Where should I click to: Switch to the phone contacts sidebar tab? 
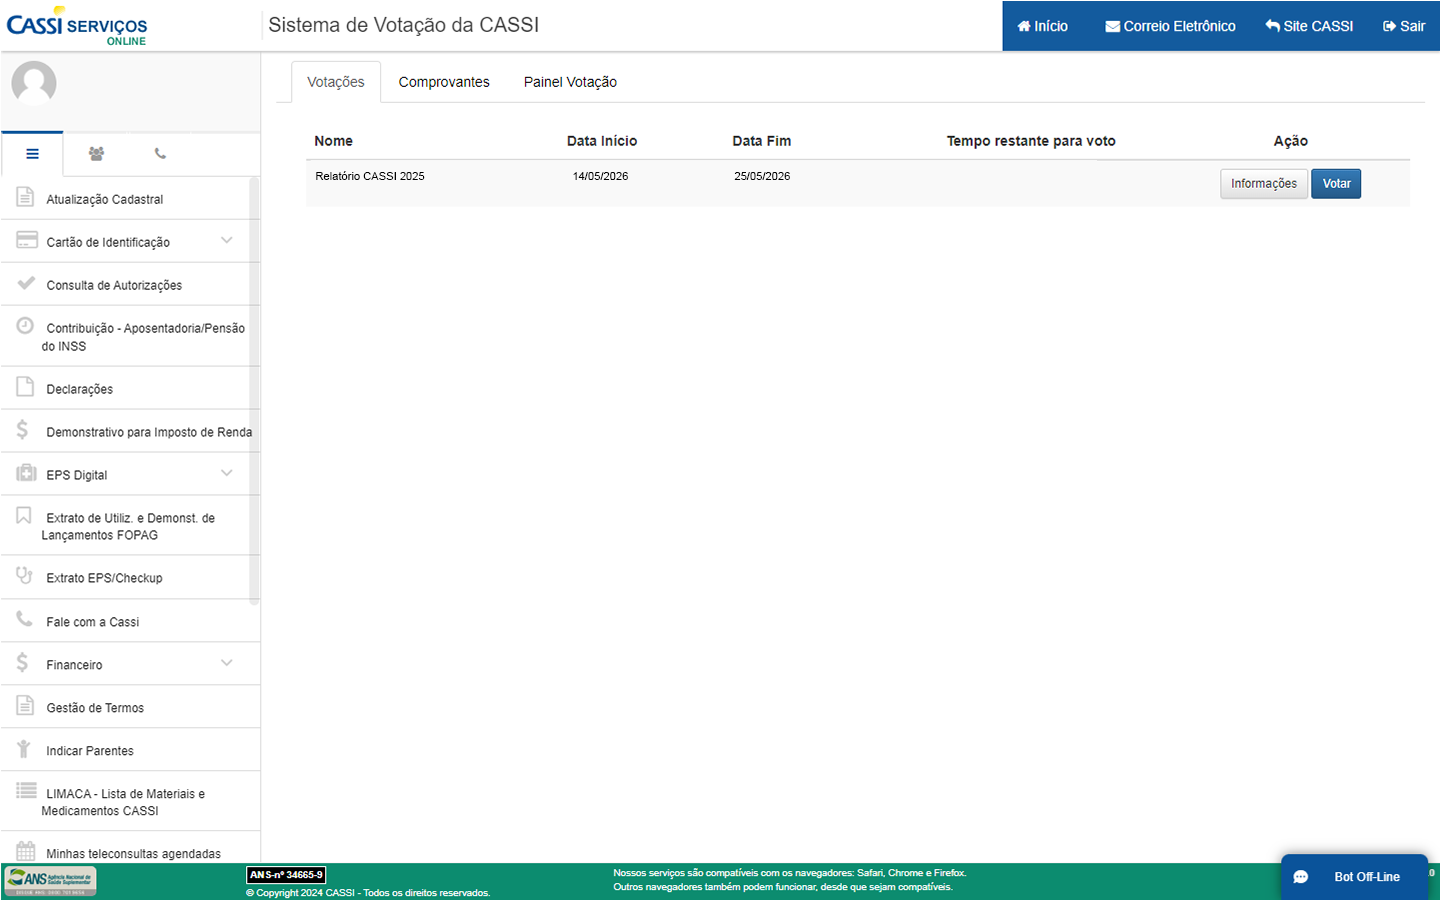click(x=160, y=154)
